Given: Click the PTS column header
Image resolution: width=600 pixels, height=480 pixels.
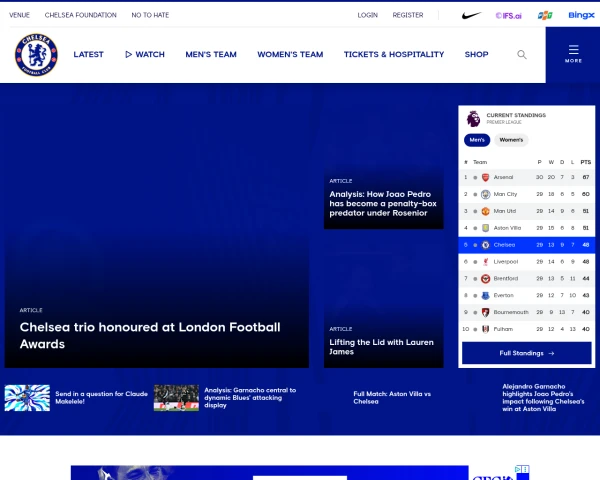Looking at the screenshot, I should [x=585, y=162].
